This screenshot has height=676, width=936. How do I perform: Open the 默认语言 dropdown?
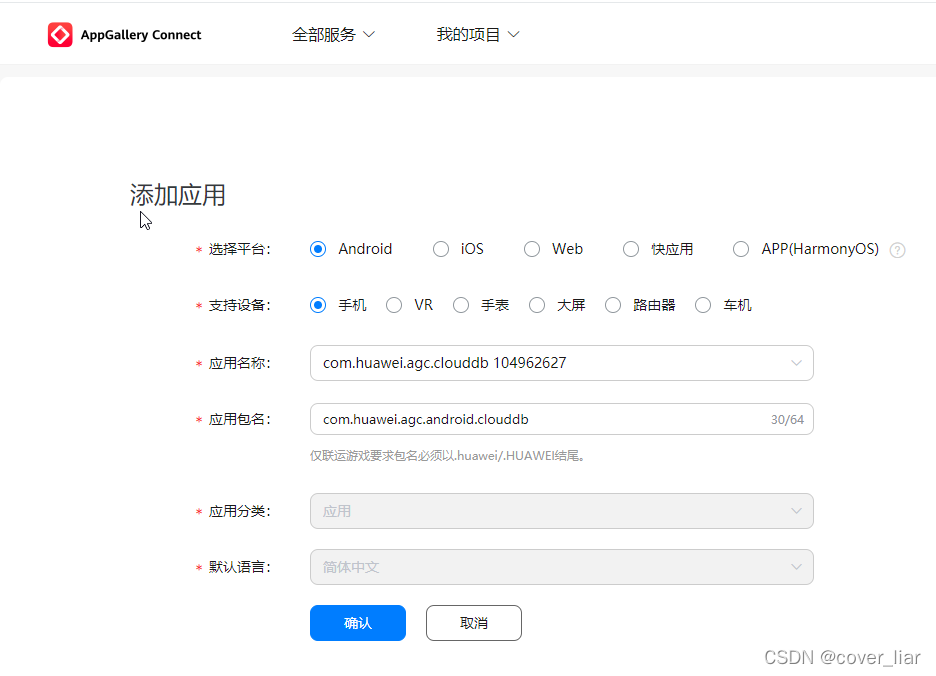pos(562,567)
